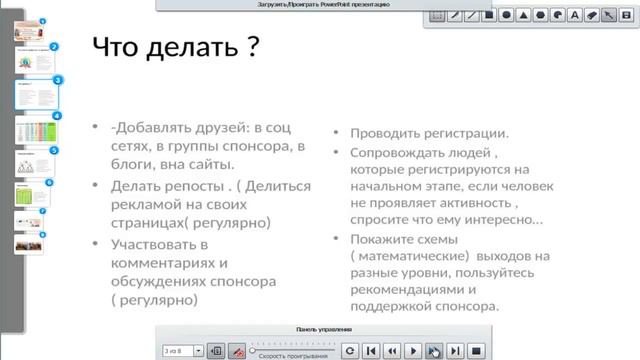Open slide 2 thumbnail

(35, 60)
